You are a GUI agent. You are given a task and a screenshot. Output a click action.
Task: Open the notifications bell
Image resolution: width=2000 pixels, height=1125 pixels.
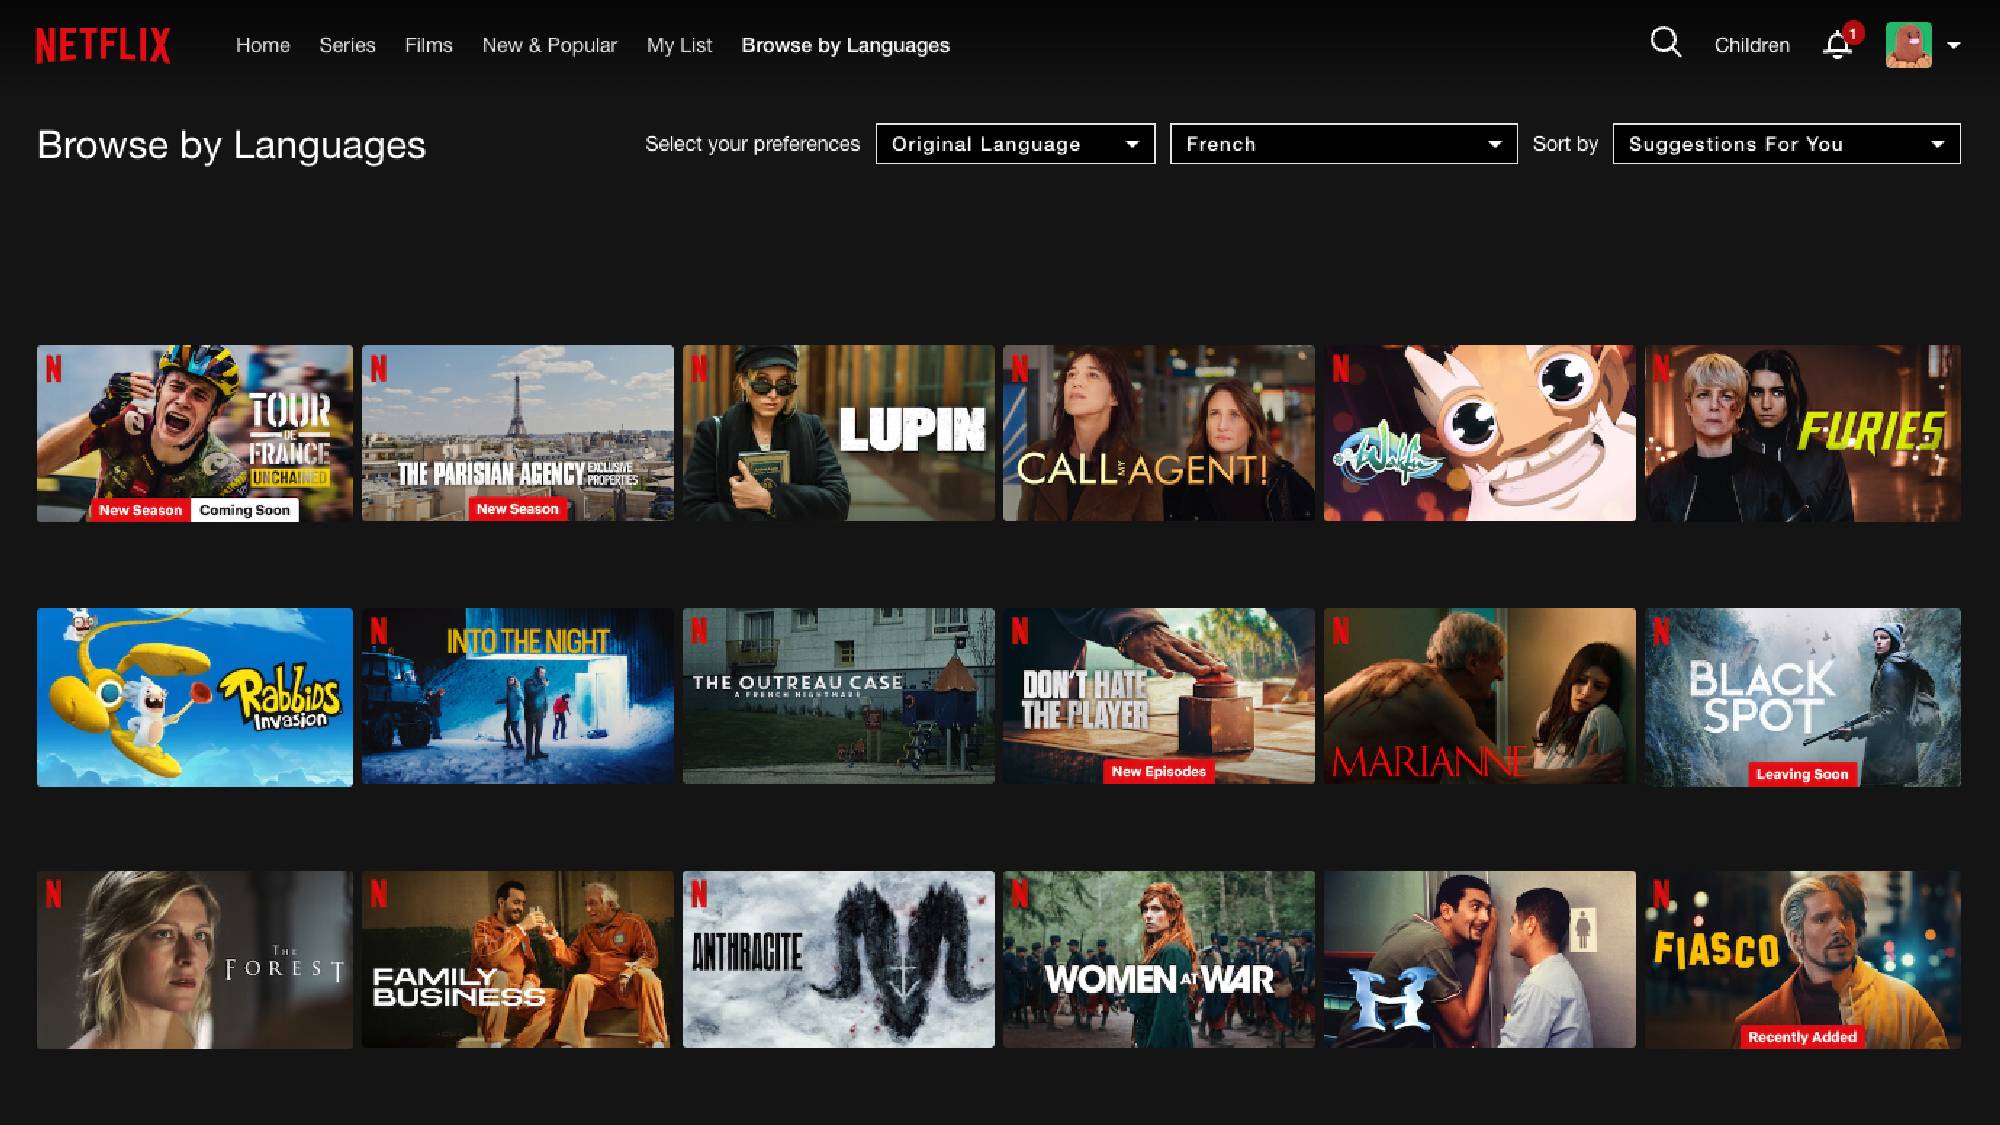pyautogui.click(x=1838, y=44)
